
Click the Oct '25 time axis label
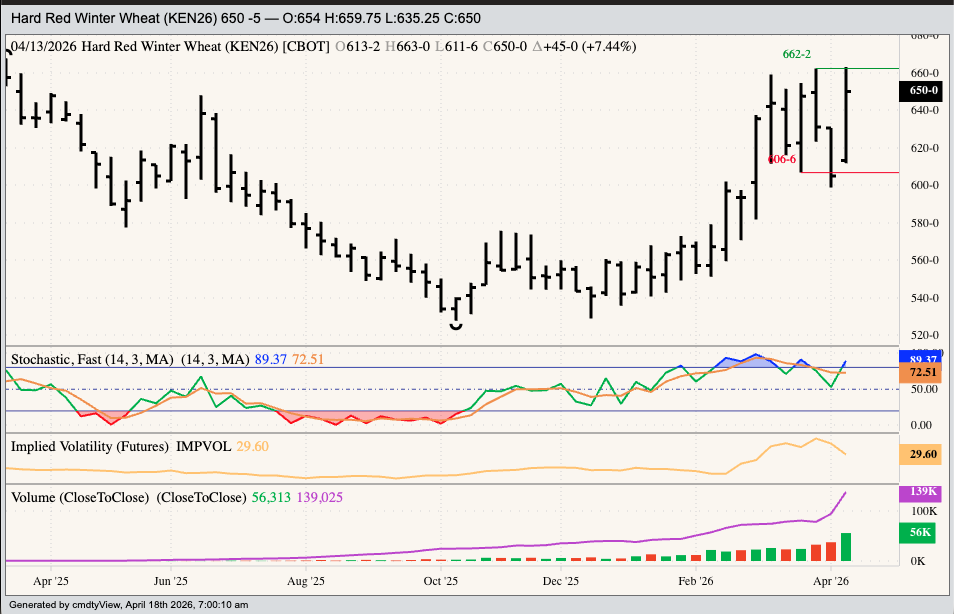point(440,581)
